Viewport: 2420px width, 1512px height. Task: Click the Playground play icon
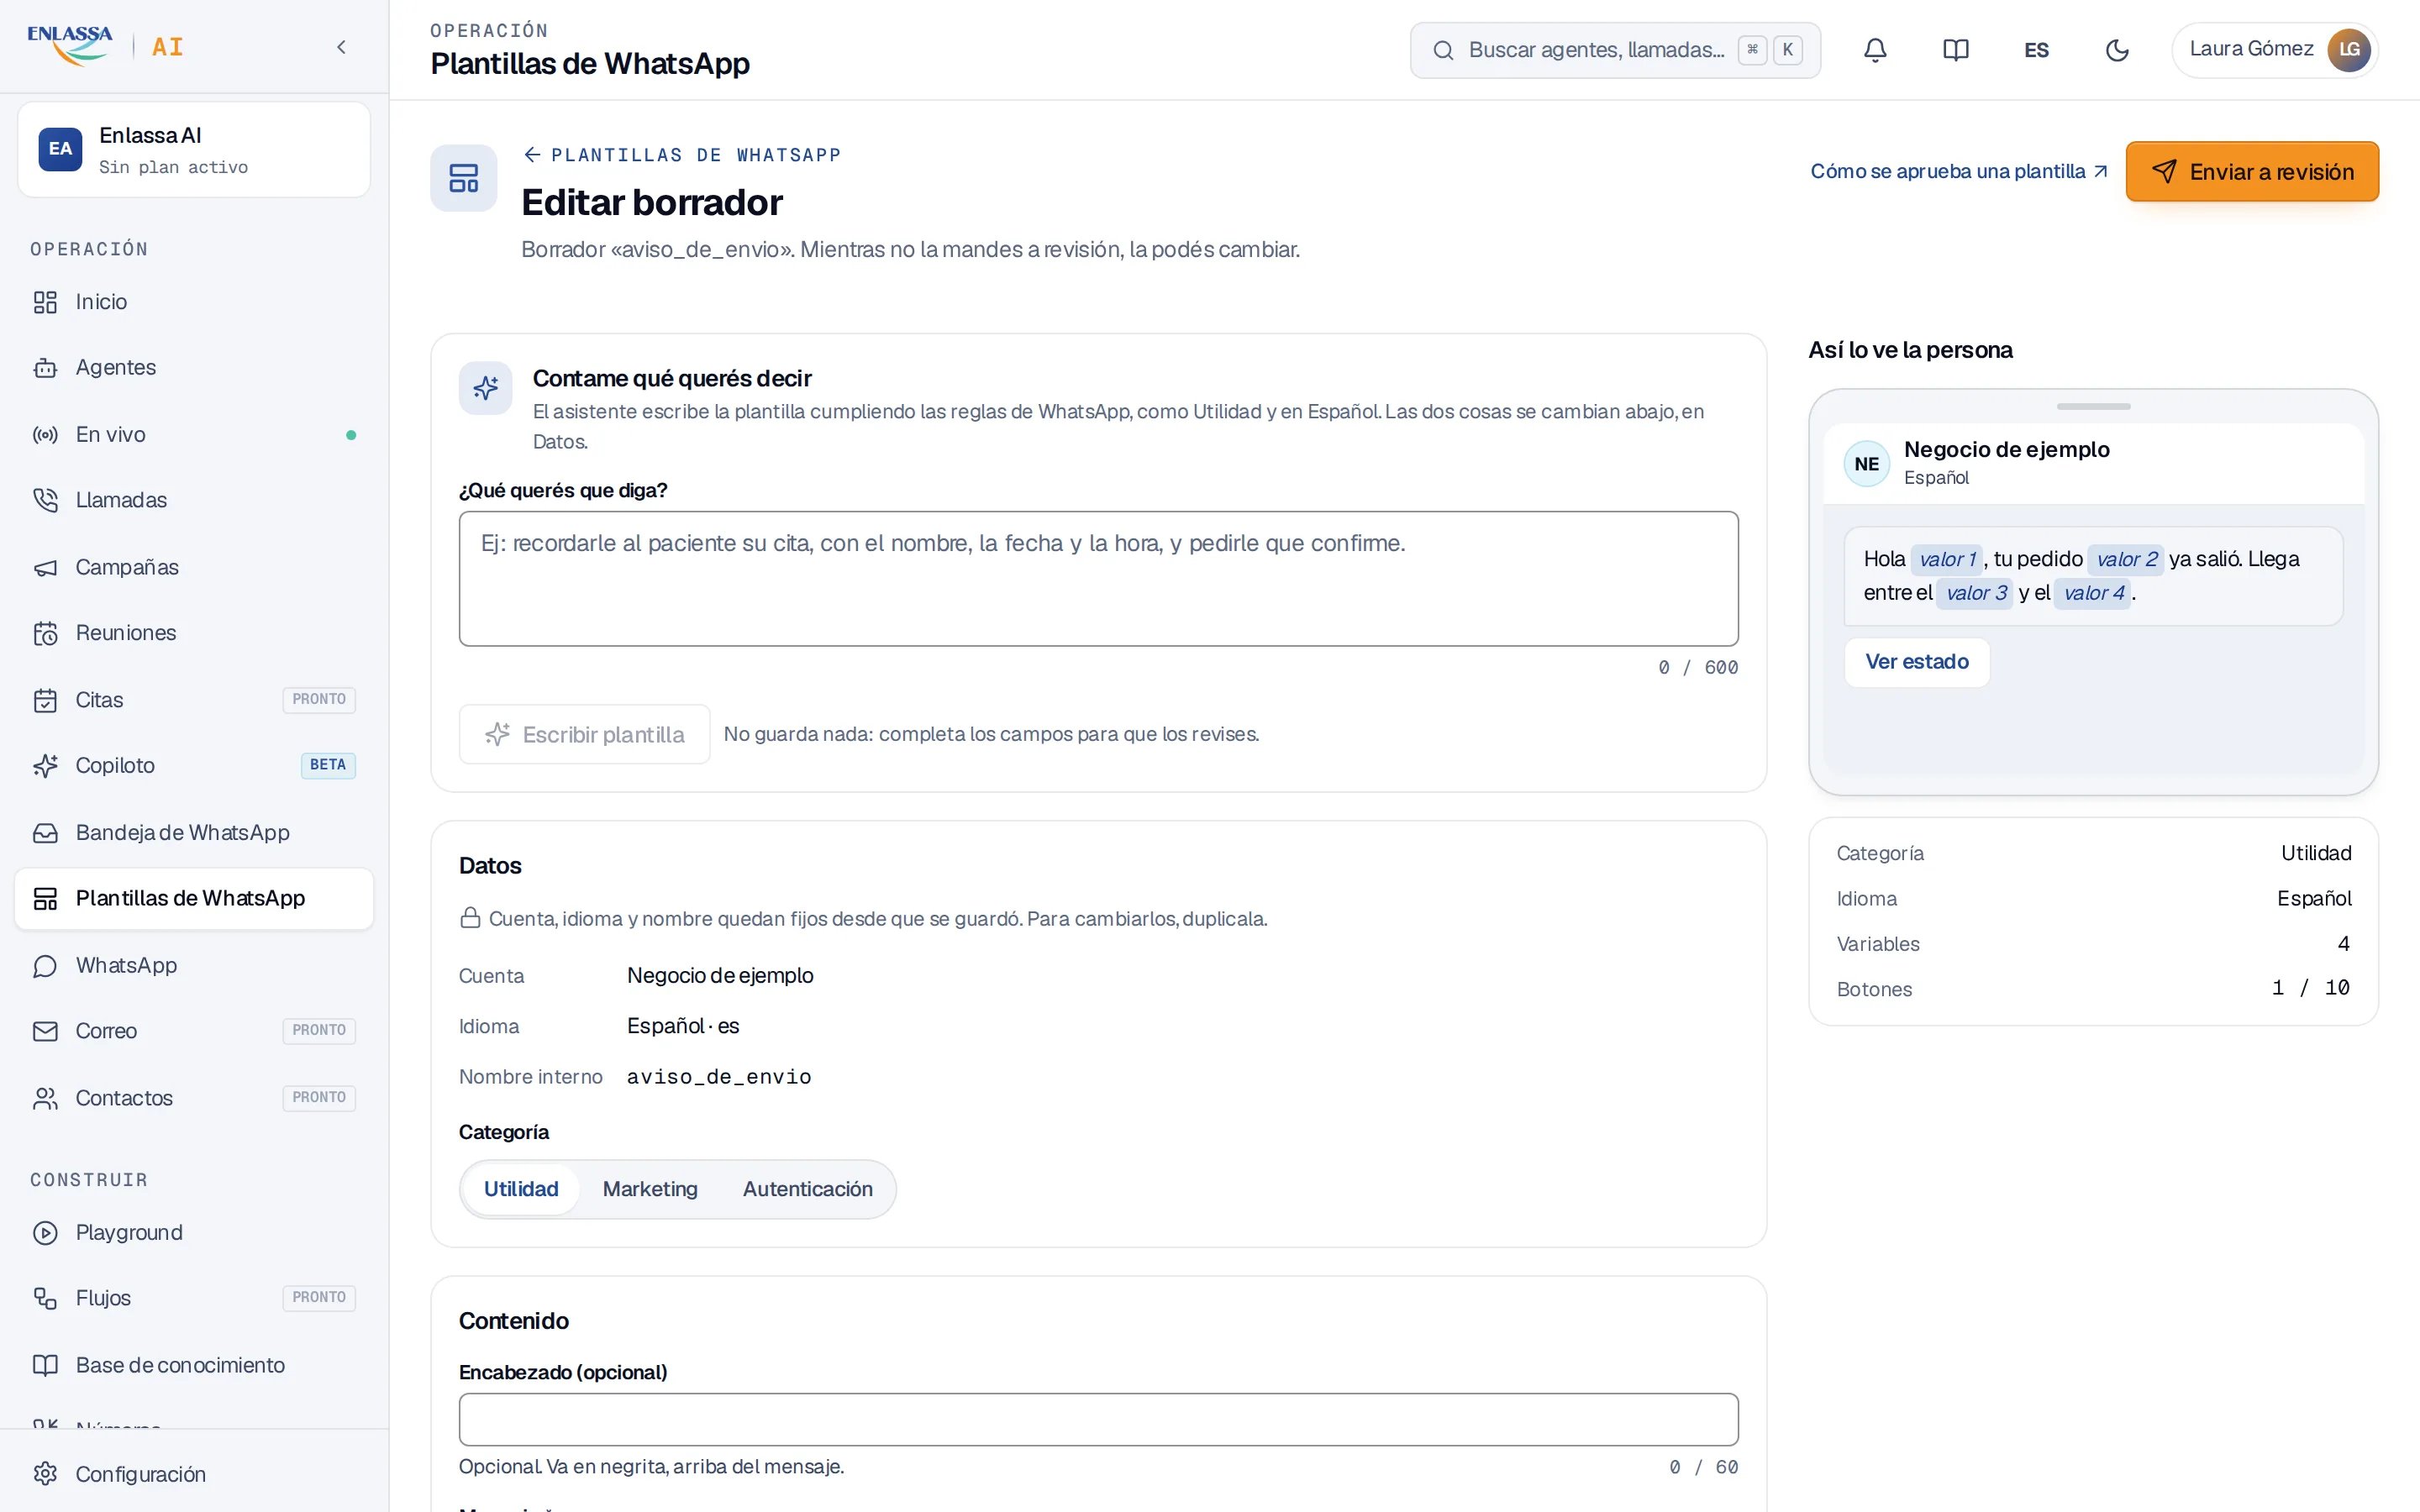[45, 1233]
